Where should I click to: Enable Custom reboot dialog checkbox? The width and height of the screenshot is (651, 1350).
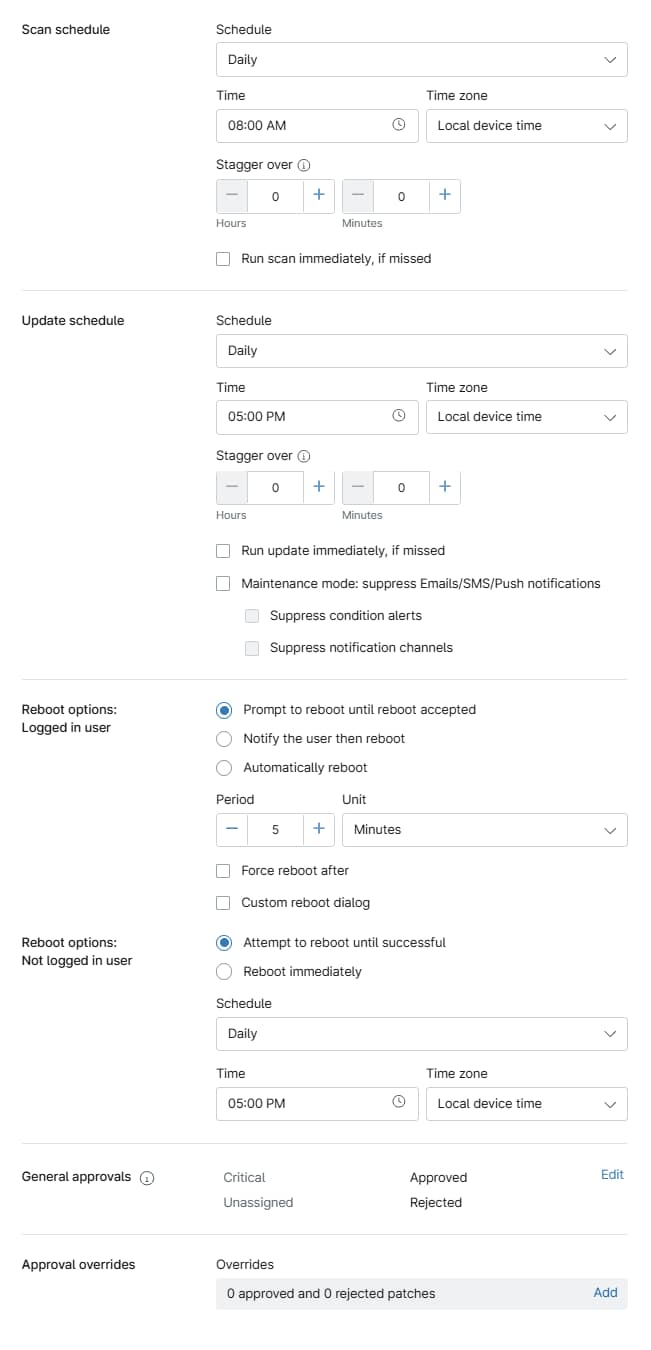223,903
